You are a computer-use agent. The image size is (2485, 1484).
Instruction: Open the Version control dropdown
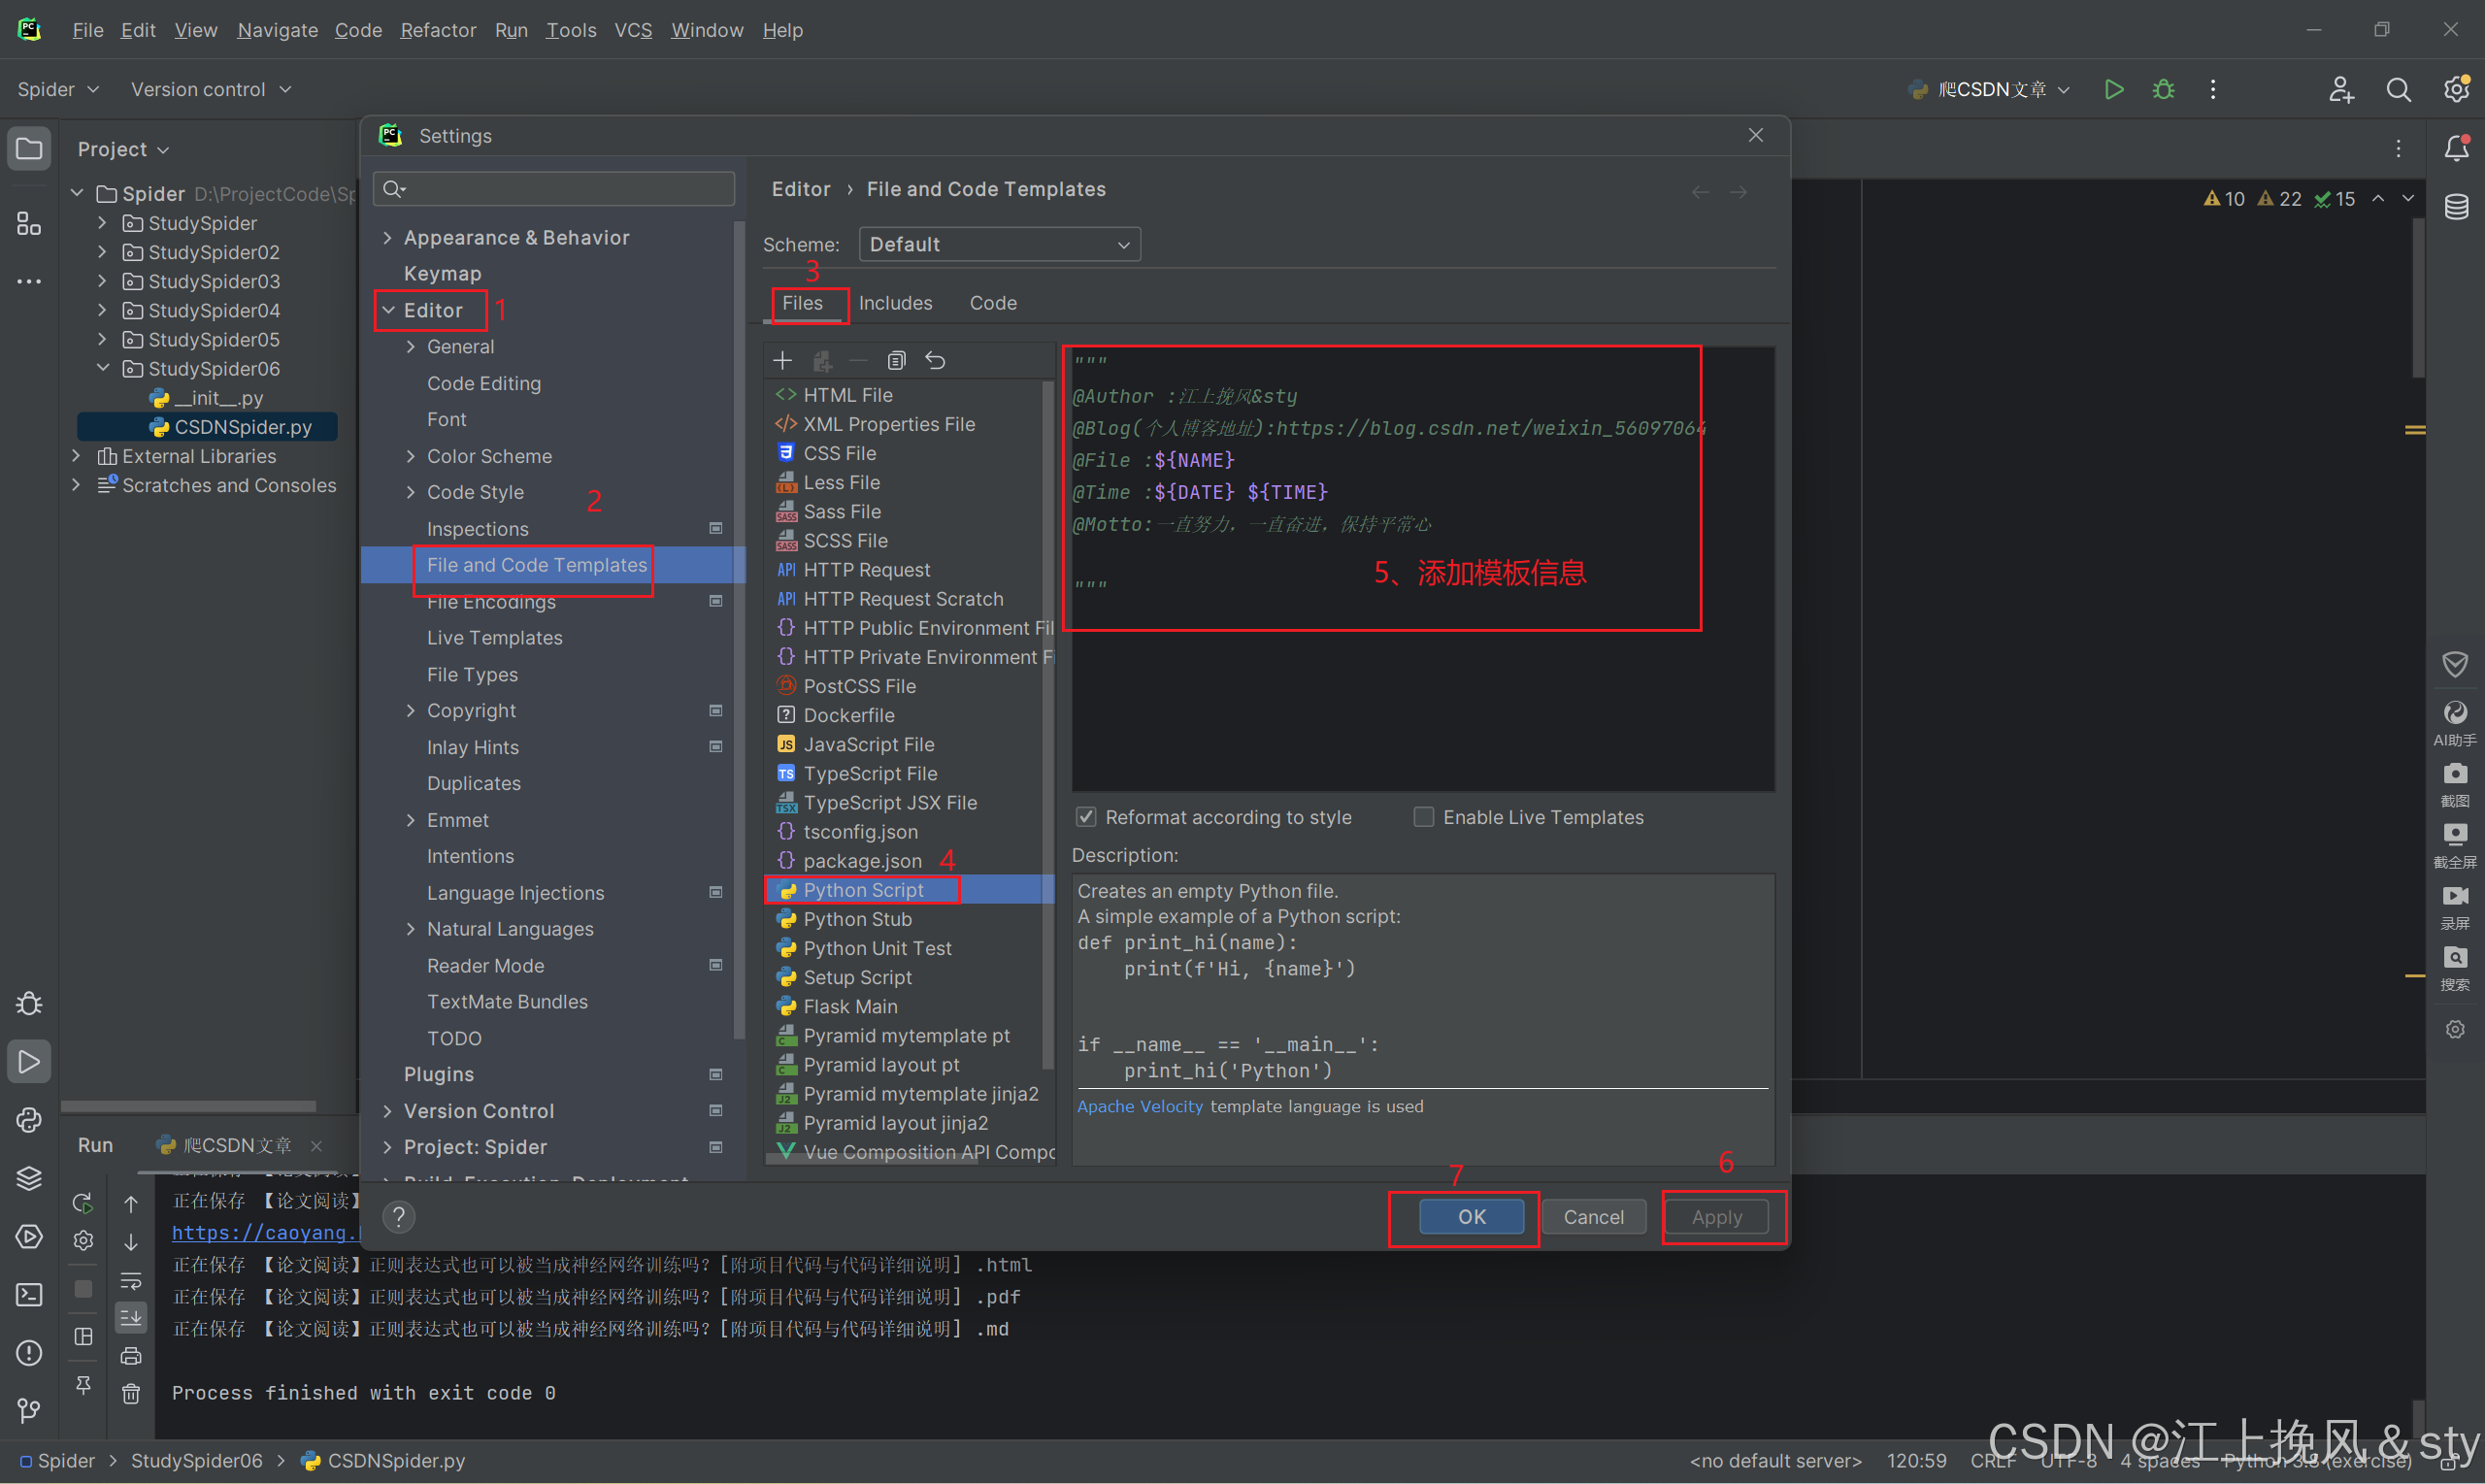(211, 89)
